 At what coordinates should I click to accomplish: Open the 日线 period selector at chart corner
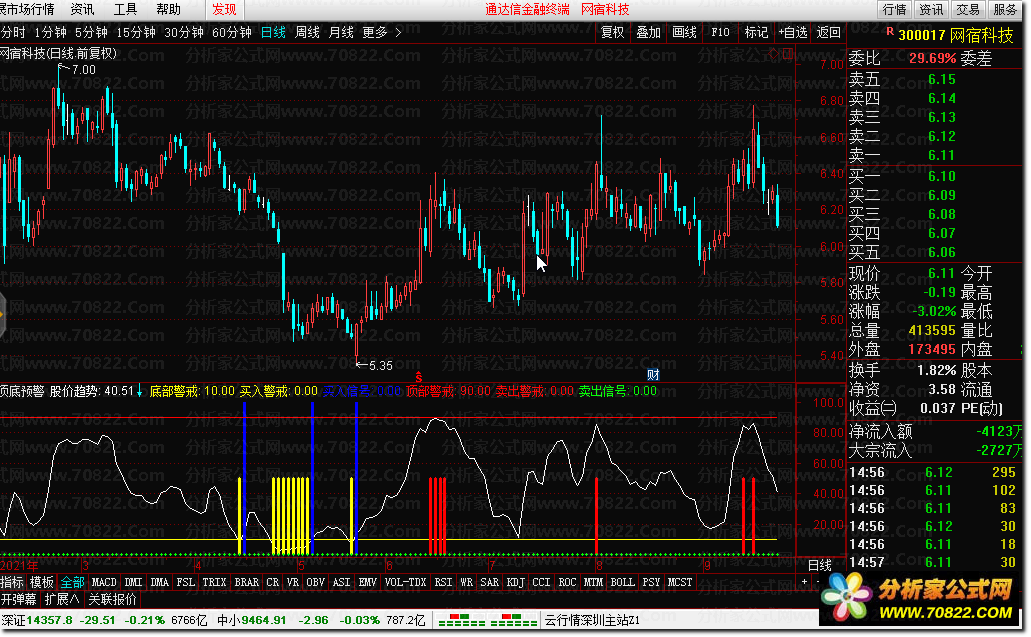tap(819, 565)
